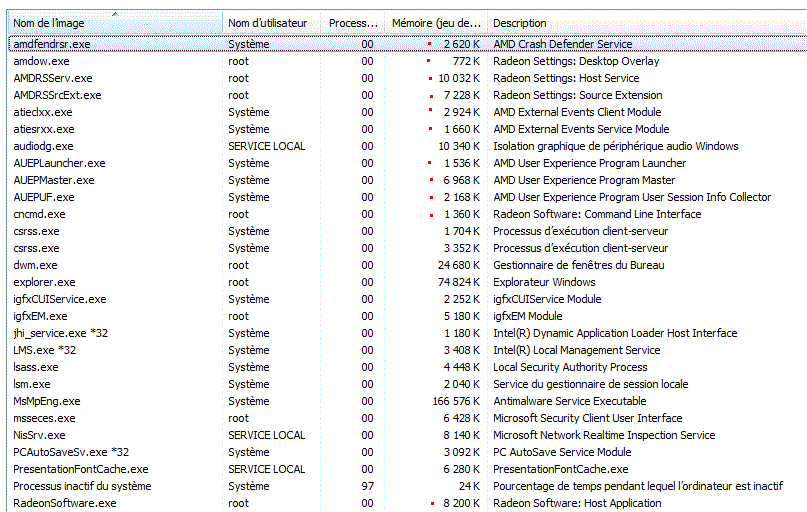Select the AMDRSServ.exe process
Viewport: 807px width, 512px height.
tap(52, 78)
